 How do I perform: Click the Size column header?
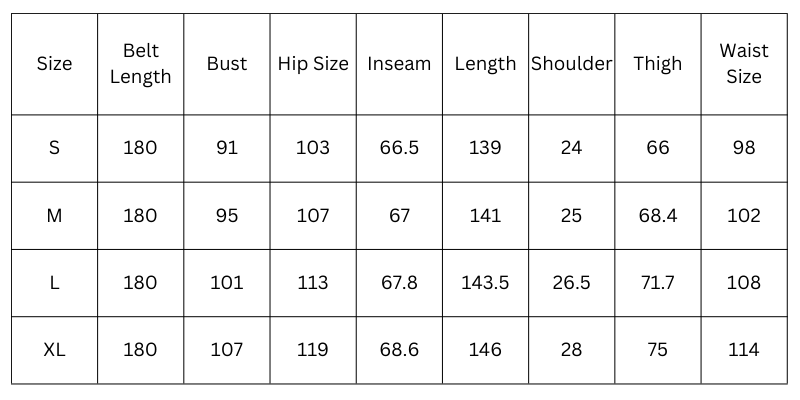54,64
